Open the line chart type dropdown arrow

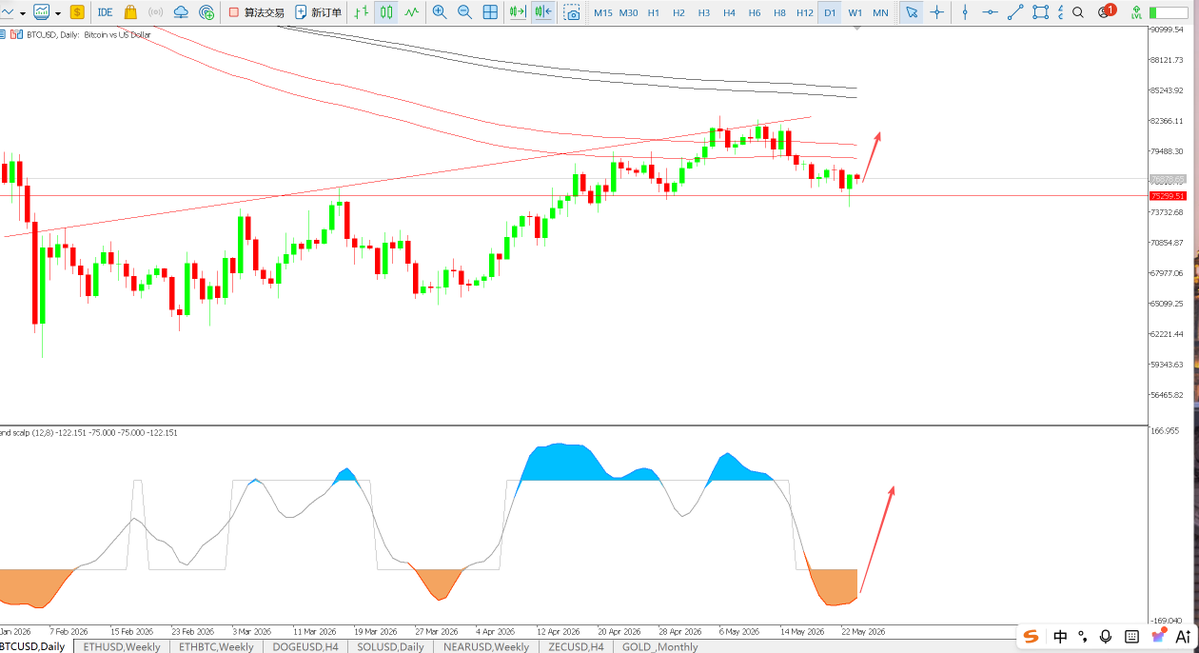(x=22, y=13)
